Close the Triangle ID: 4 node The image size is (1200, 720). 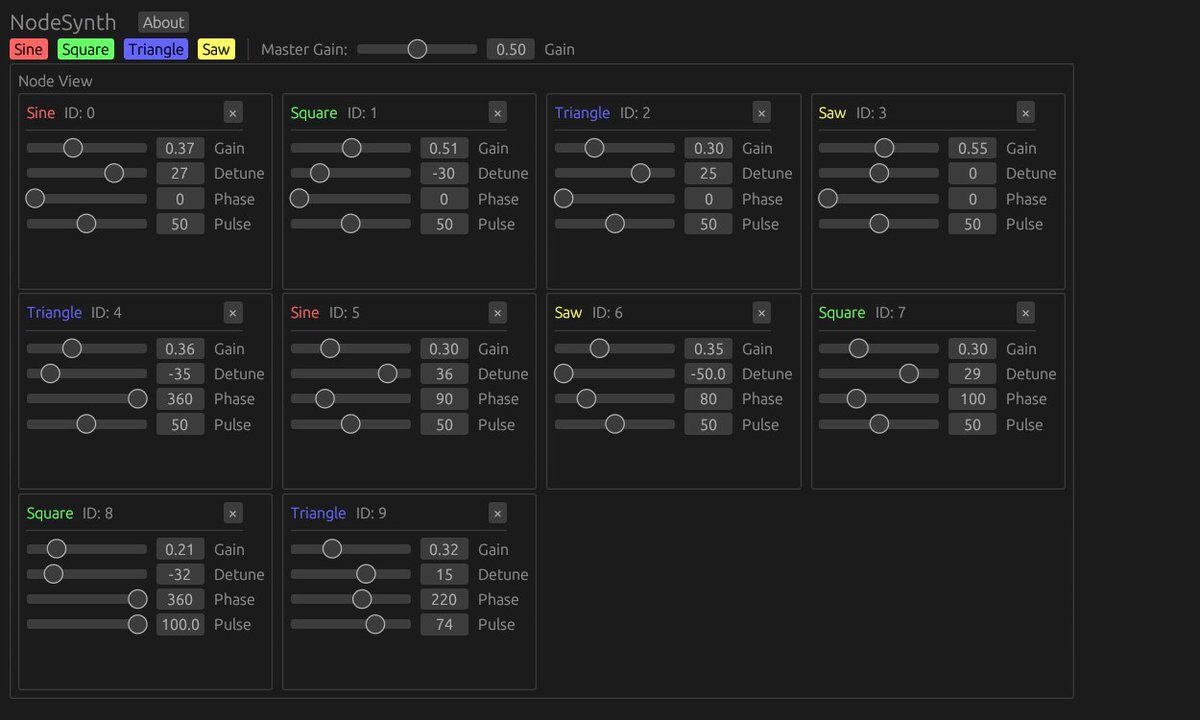coord(233,313)
